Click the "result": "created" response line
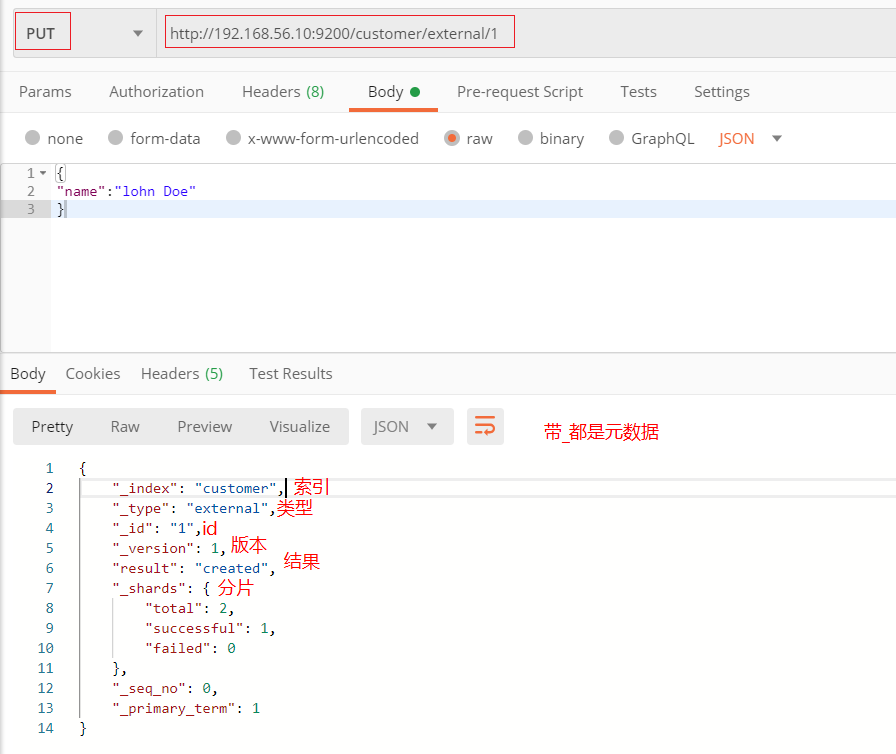The height and width of the screenshot is (754, 896). point(194,568)
